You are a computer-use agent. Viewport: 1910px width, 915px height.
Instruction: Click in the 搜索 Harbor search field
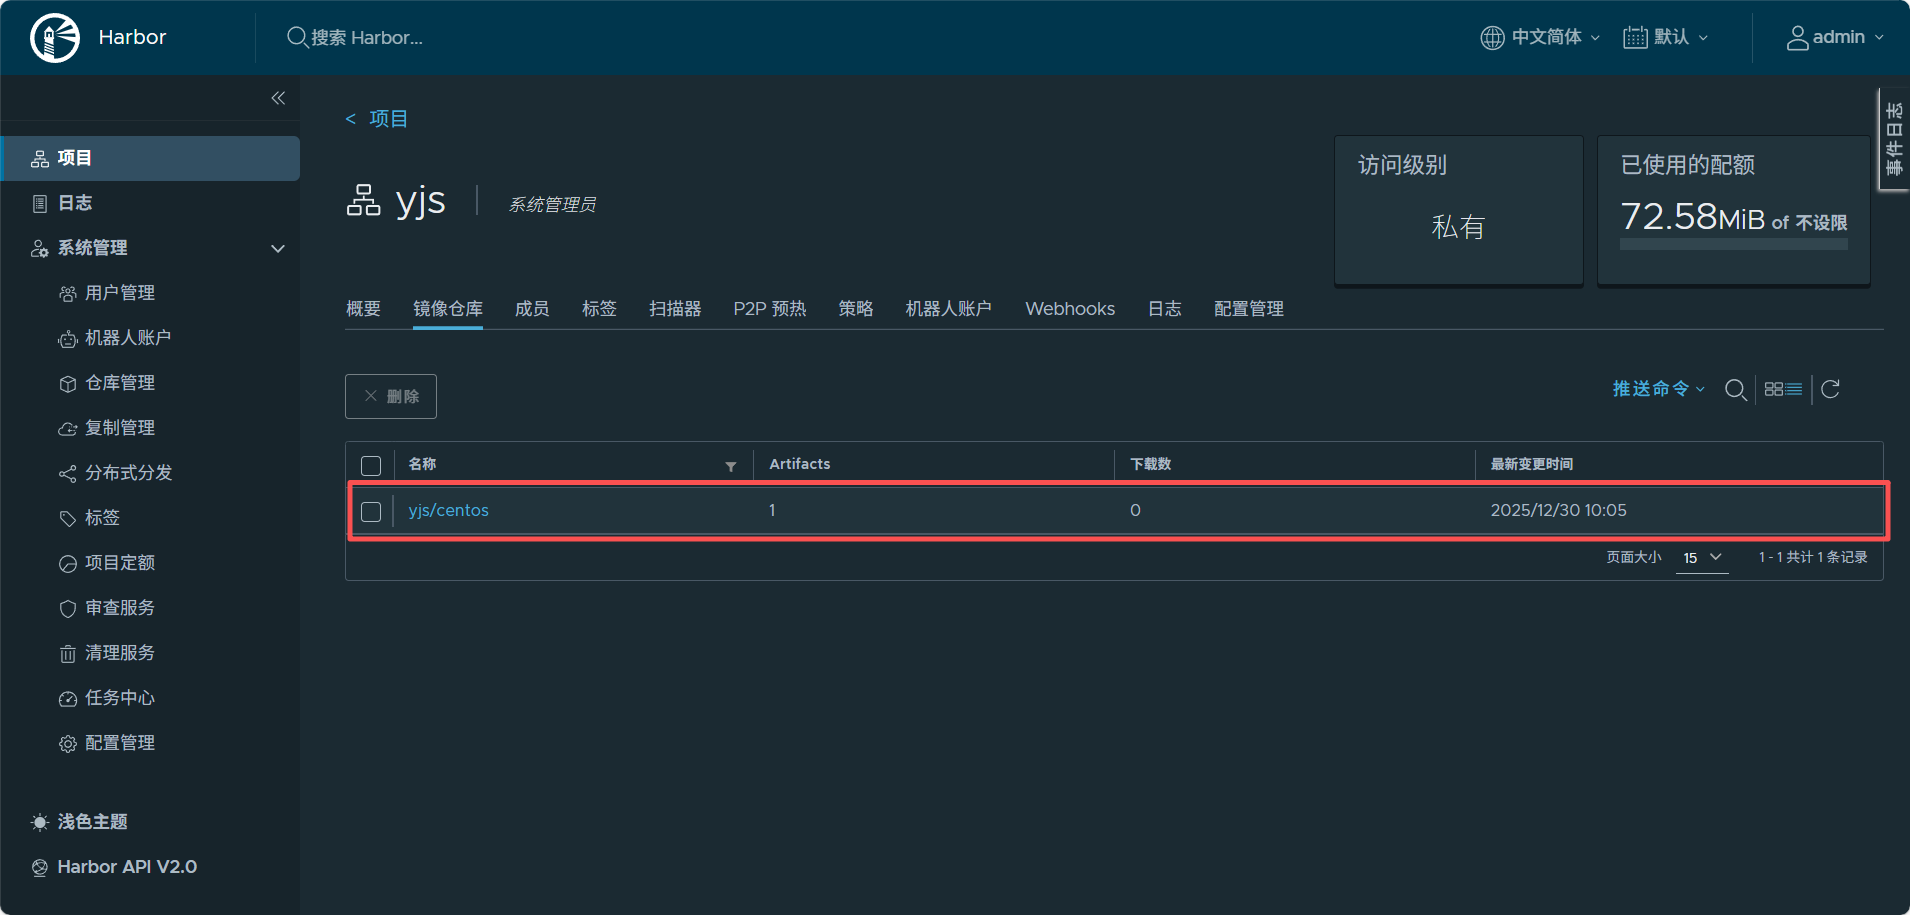tap(367, 37)
